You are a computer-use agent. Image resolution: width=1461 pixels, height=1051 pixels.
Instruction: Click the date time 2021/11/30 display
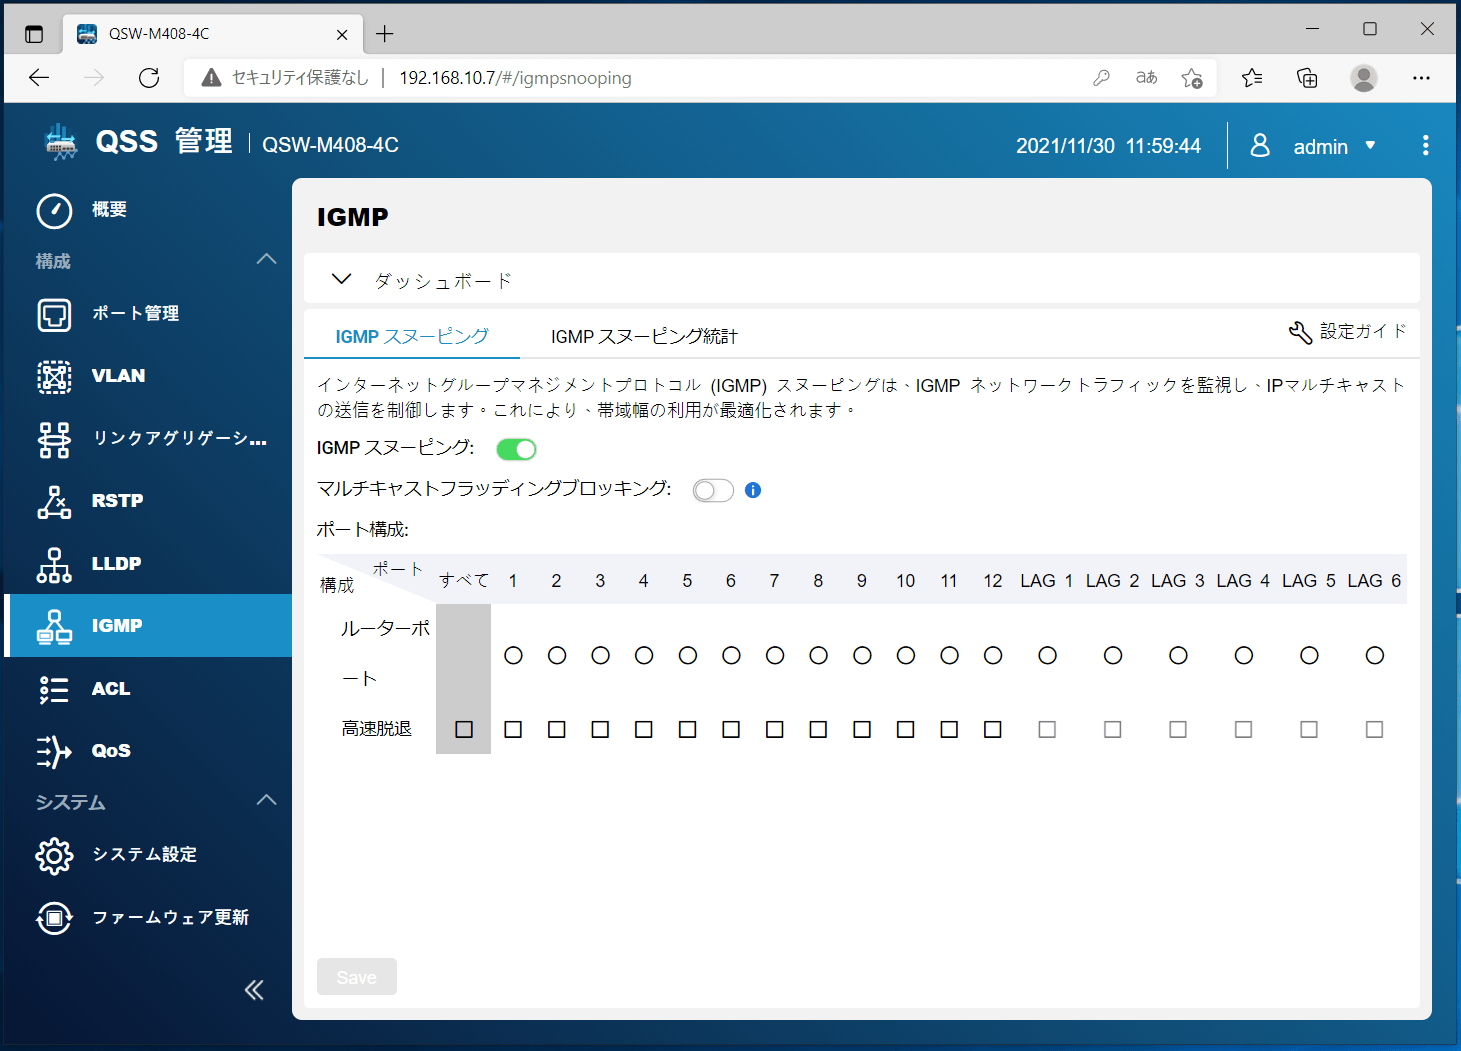(1108, 146)
